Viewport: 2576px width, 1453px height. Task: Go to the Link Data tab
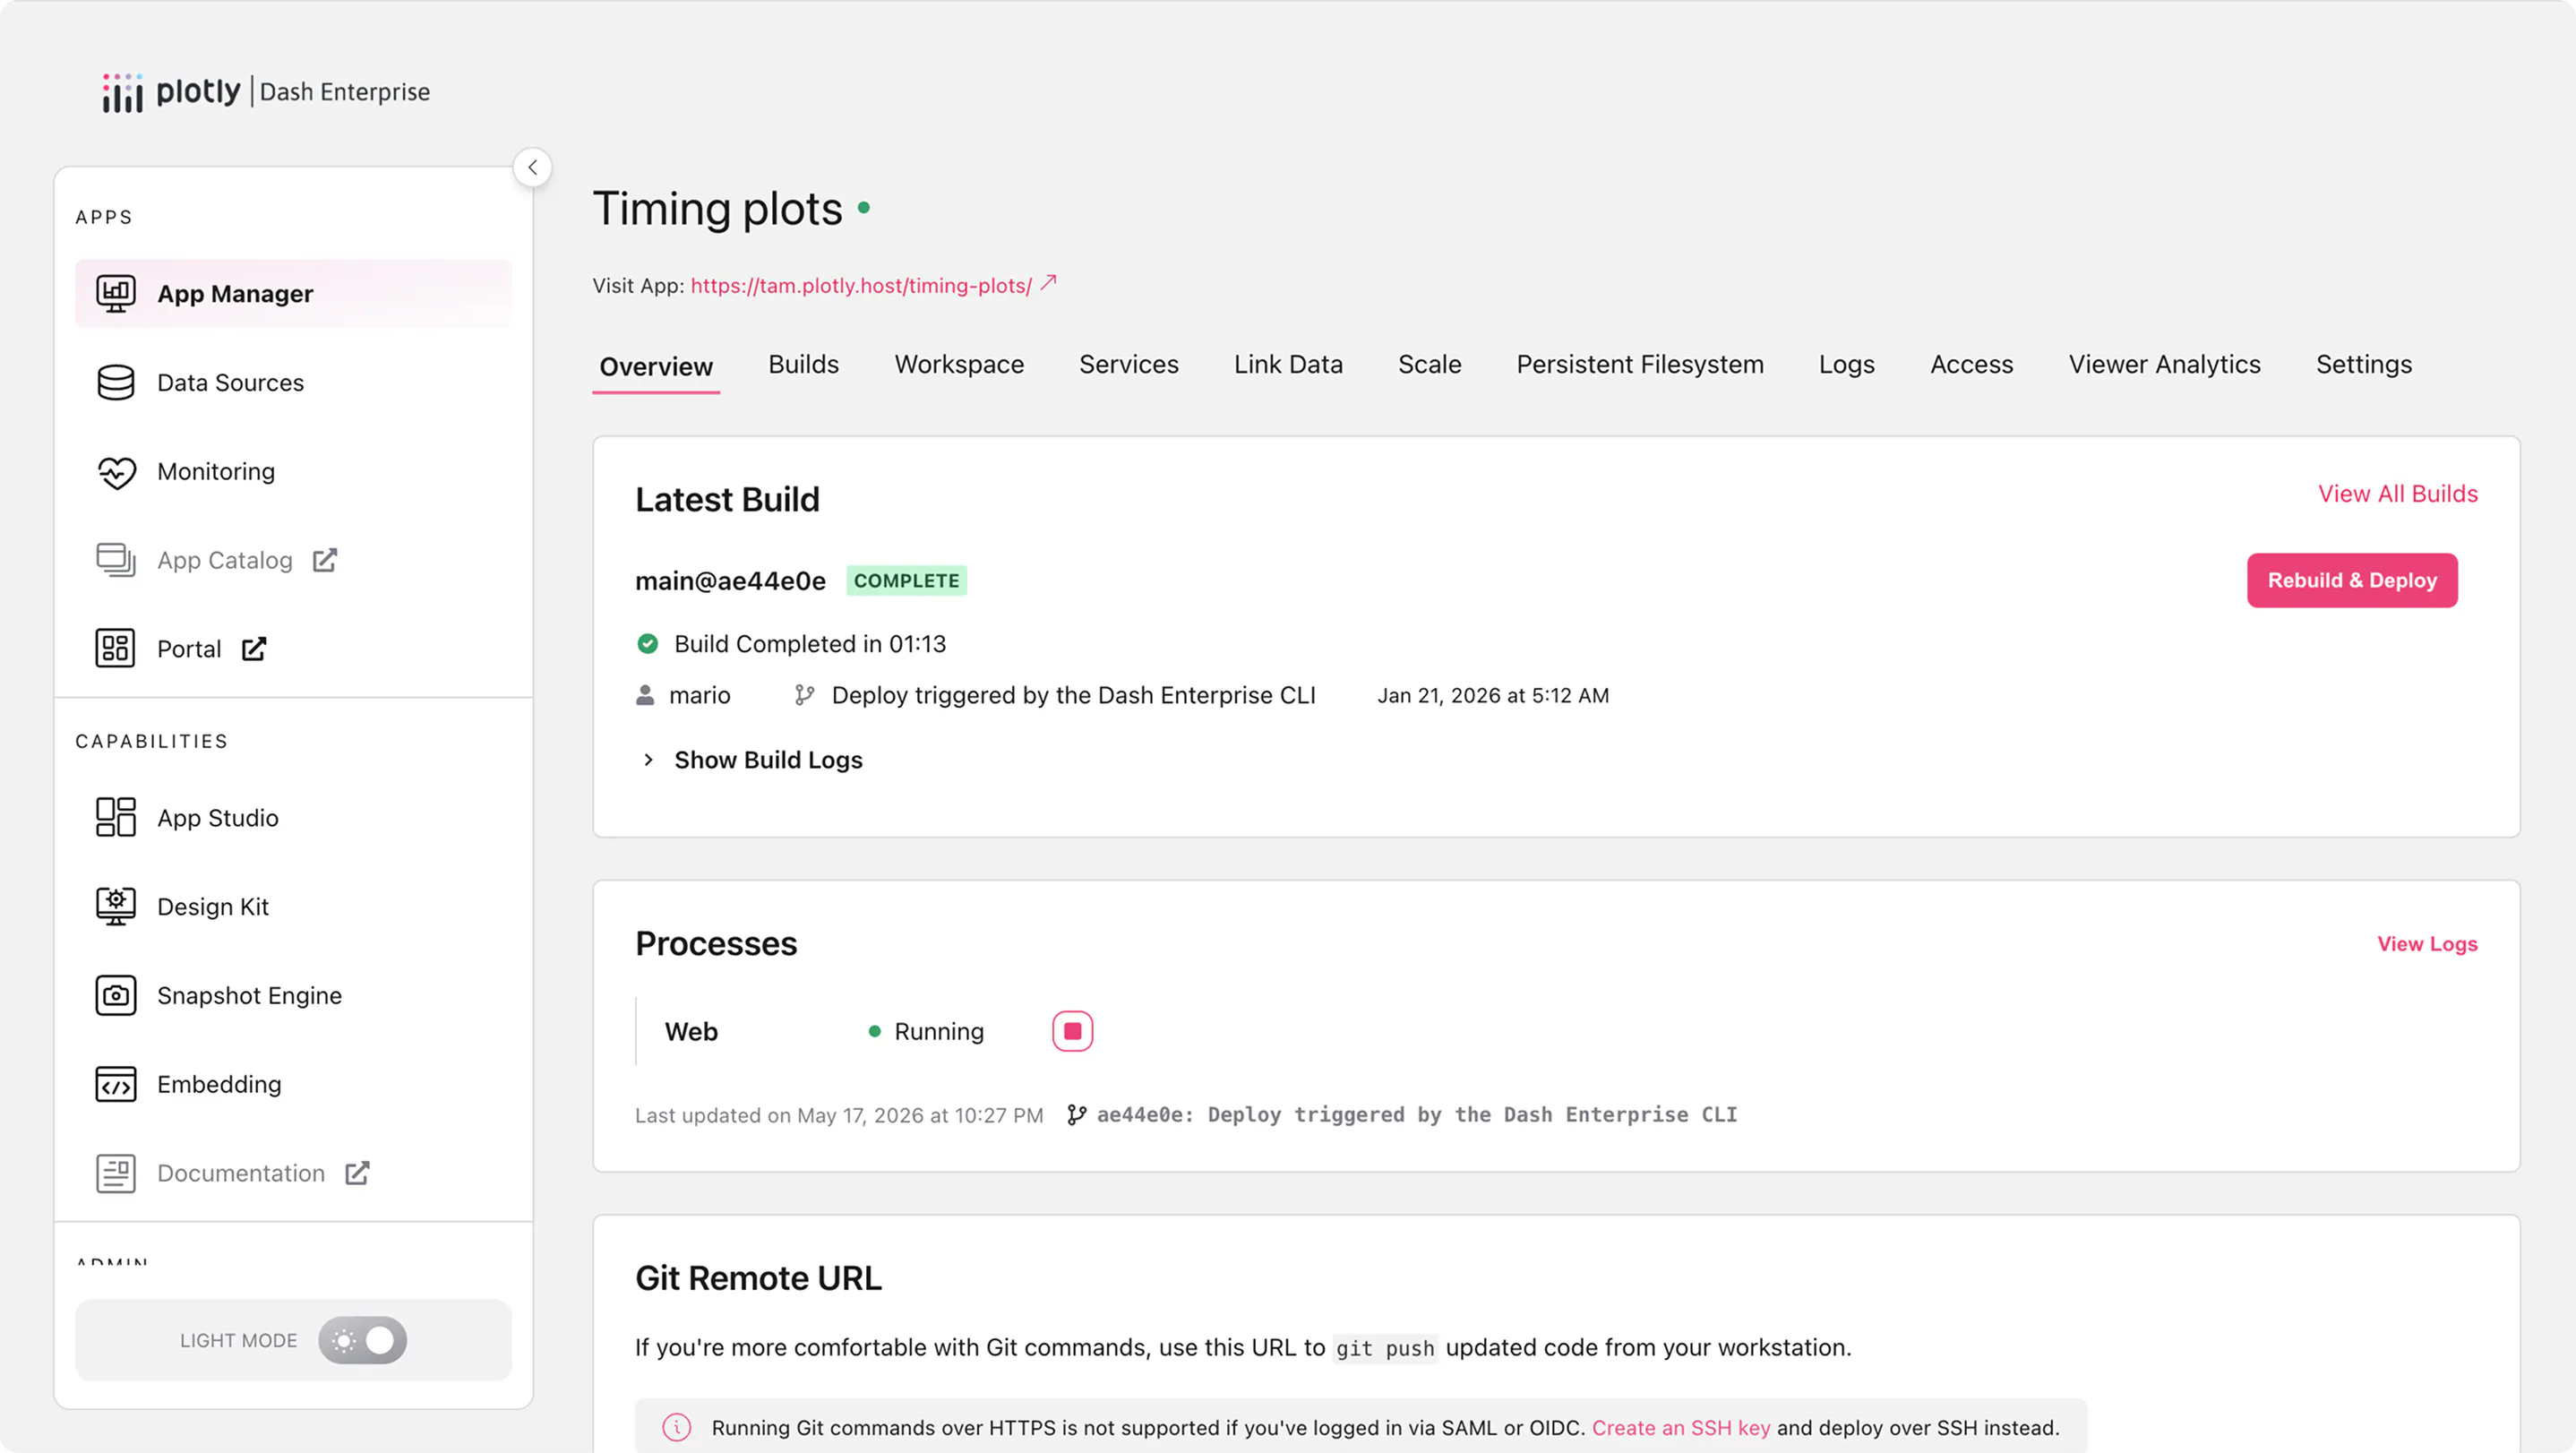click(1288, 364)
